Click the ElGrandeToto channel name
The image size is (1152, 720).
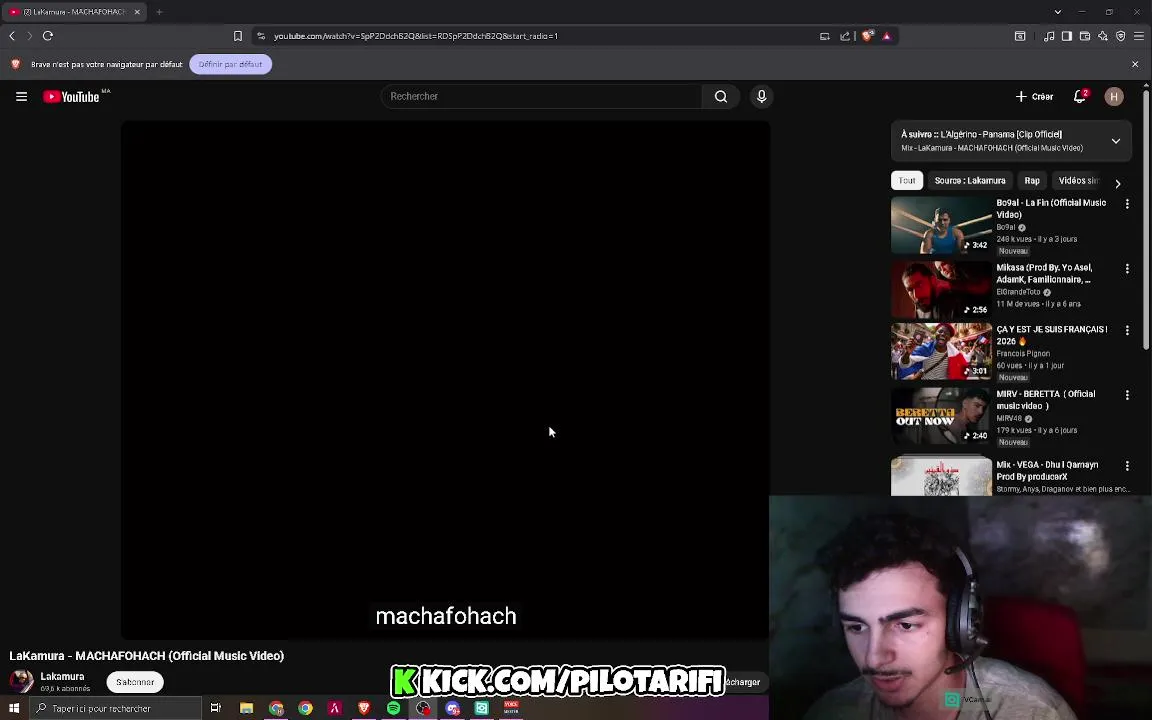click(1017, 292)
